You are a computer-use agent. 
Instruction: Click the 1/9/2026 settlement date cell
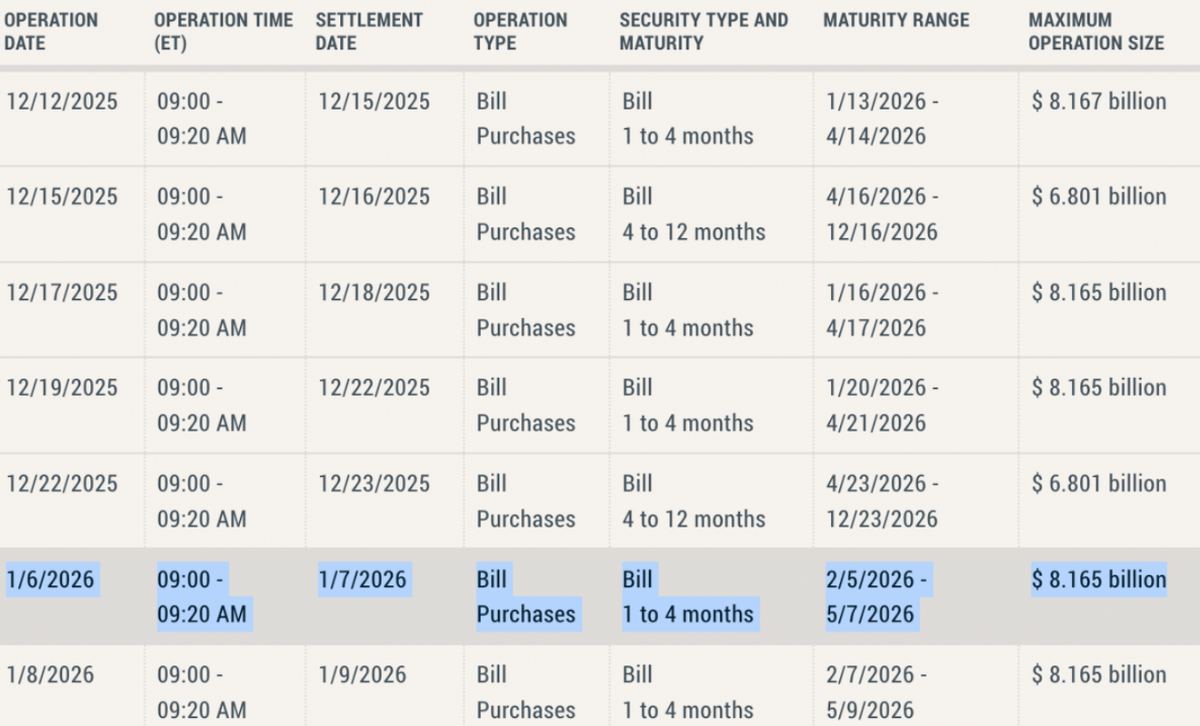pos(362,675)
